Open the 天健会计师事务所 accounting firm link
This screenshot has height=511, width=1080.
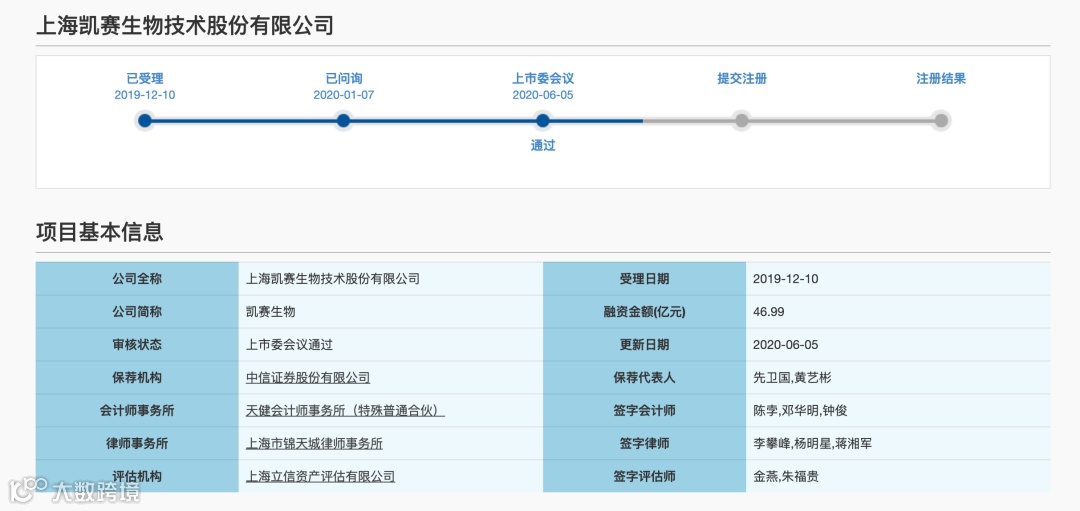tap(345, 411)
